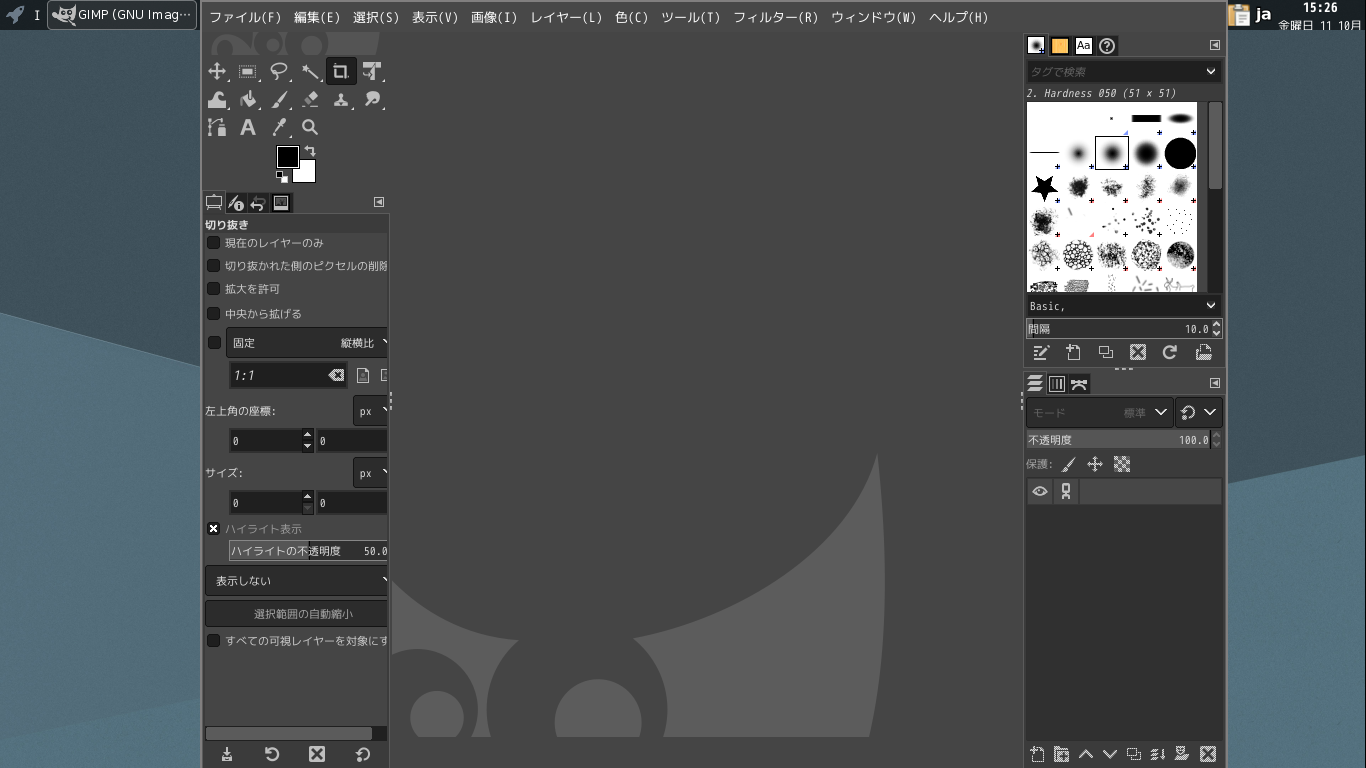Open the ja input language indicator

pos(1263,15)
